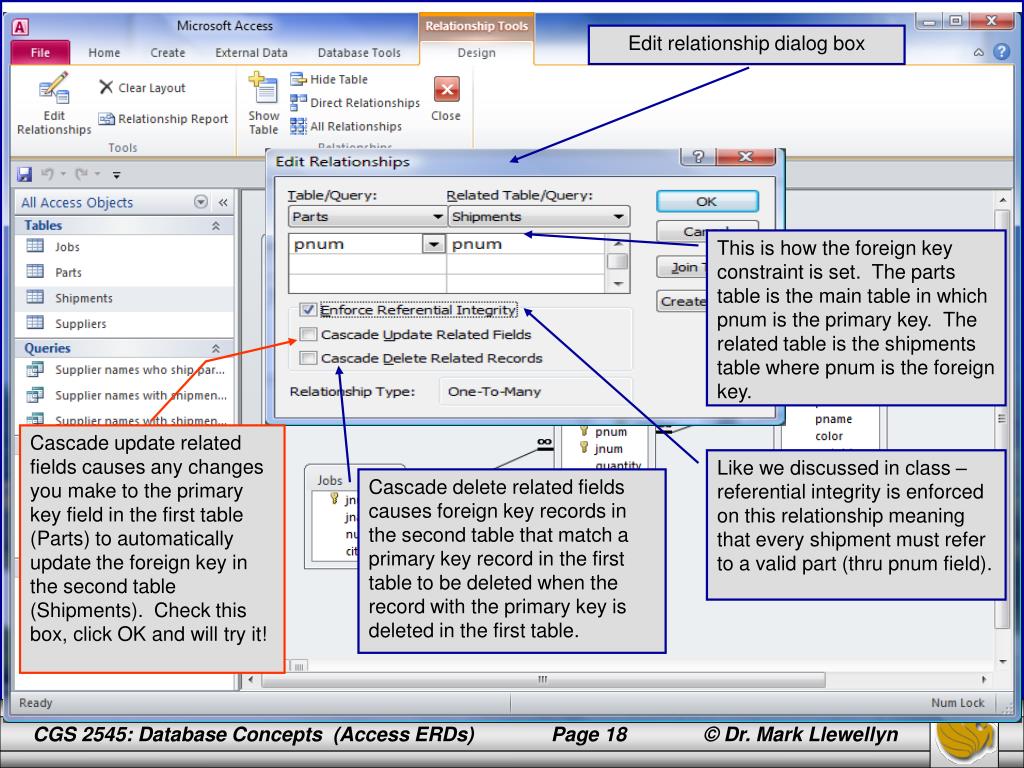Open the left pnum field dropdown arrow
Viewport: 1024px width, 768px height.
(433, 244)
